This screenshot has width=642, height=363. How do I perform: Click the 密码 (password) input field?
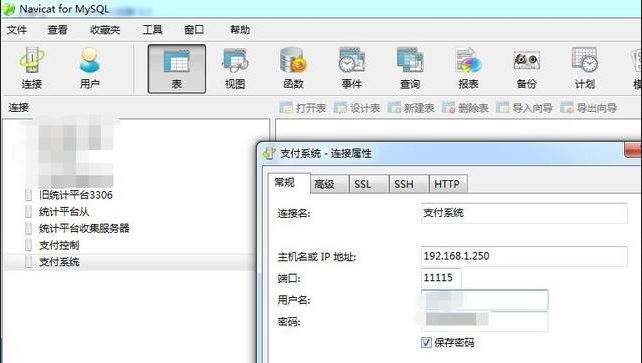pyautogui.click(x=484, y=322)
